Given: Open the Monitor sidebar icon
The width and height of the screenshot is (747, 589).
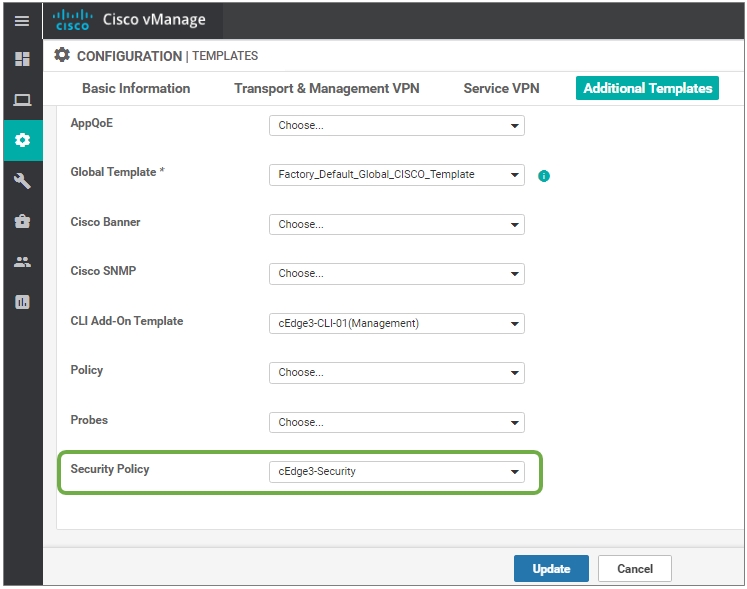Looking at the screenshot, I should coord(22,99).
